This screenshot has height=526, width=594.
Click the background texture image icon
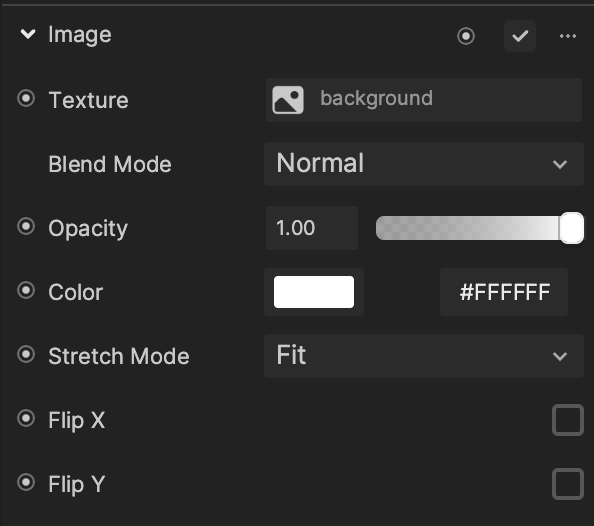[288, 100]
